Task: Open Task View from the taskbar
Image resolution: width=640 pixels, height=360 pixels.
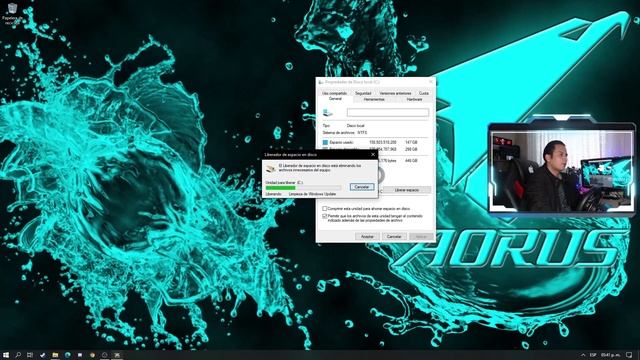Action: pos(30,355)
